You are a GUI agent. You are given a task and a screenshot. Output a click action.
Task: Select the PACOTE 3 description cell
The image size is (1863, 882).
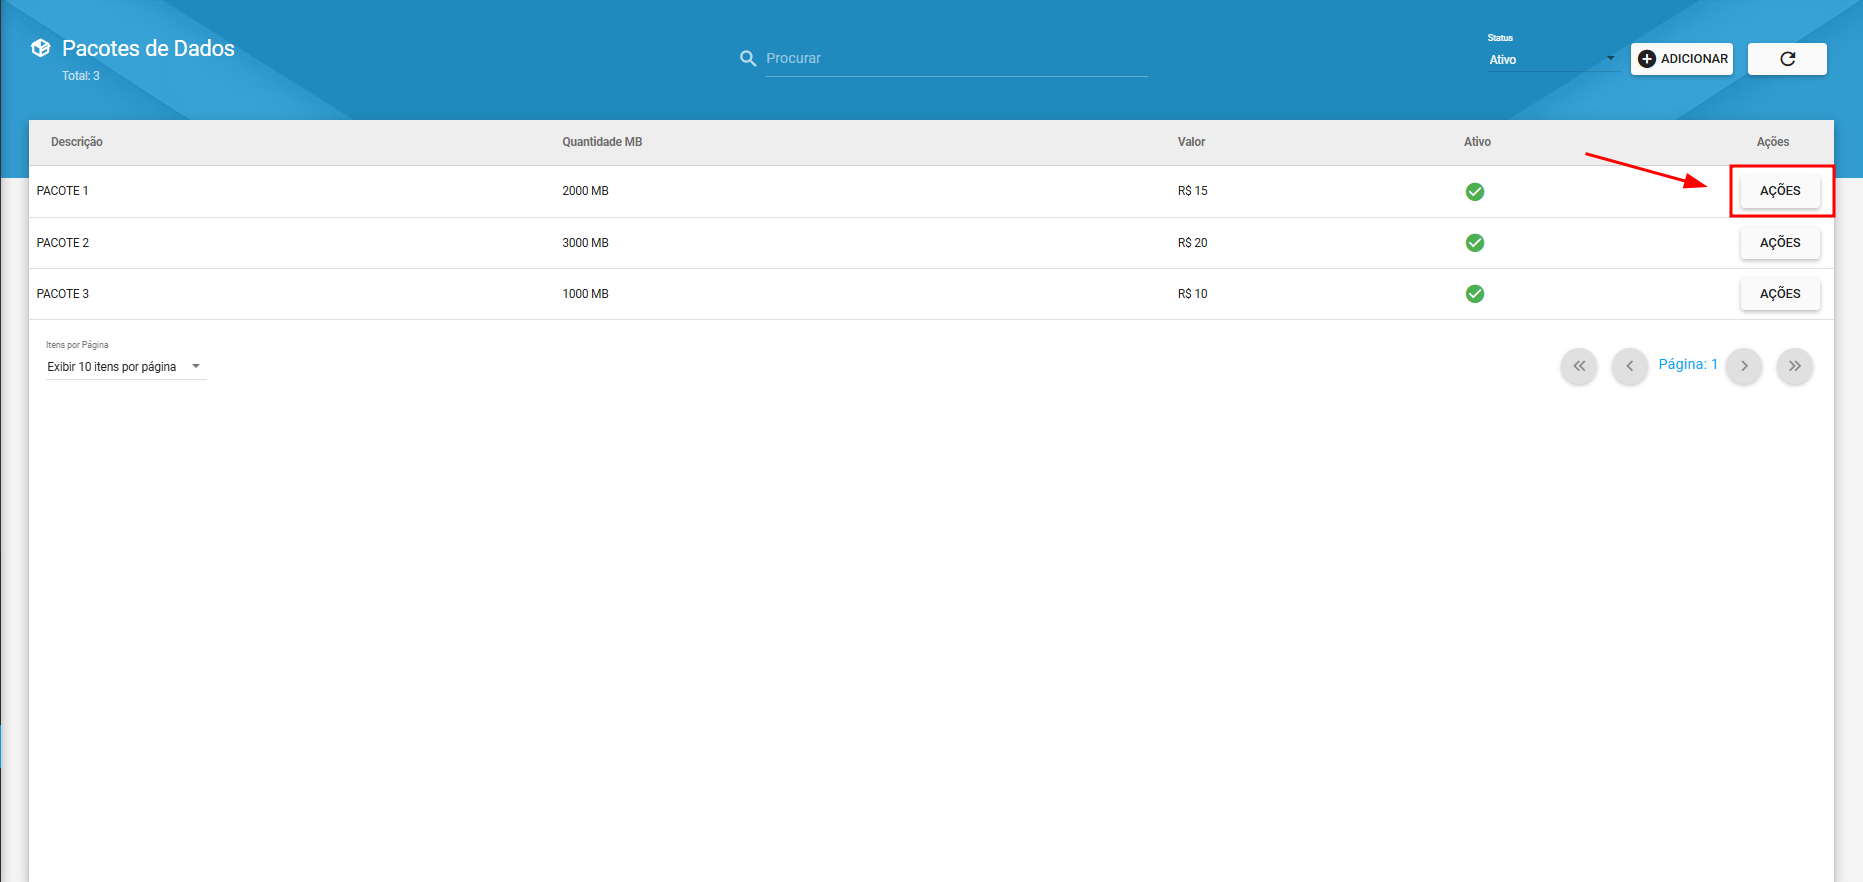point(63,294)
